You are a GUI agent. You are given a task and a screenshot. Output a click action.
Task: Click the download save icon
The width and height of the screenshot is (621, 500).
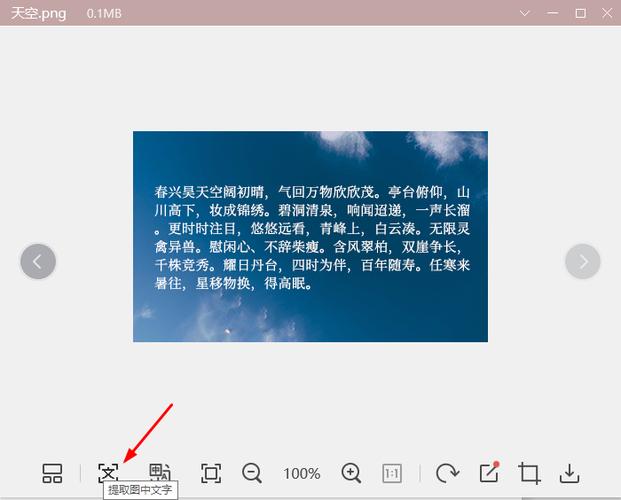(570, 473)
